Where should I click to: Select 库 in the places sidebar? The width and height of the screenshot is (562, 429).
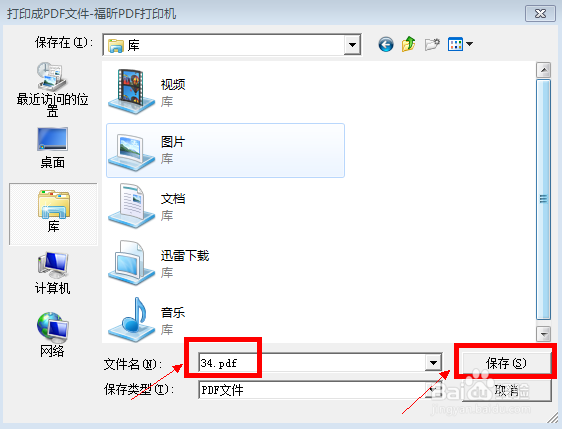53,214
